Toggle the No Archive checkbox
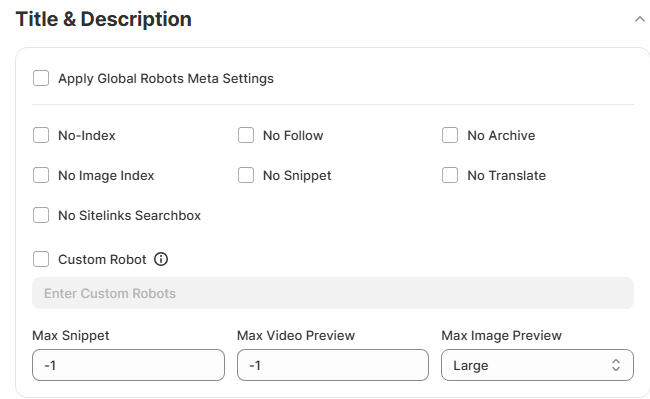 pos(450,135)
